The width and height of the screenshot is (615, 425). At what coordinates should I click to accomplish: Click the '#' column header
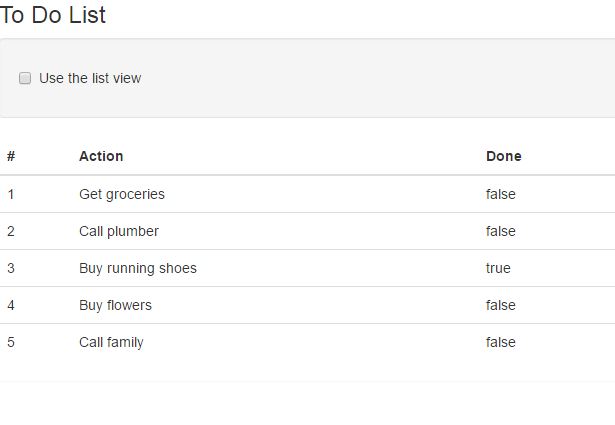coord(11,156)
